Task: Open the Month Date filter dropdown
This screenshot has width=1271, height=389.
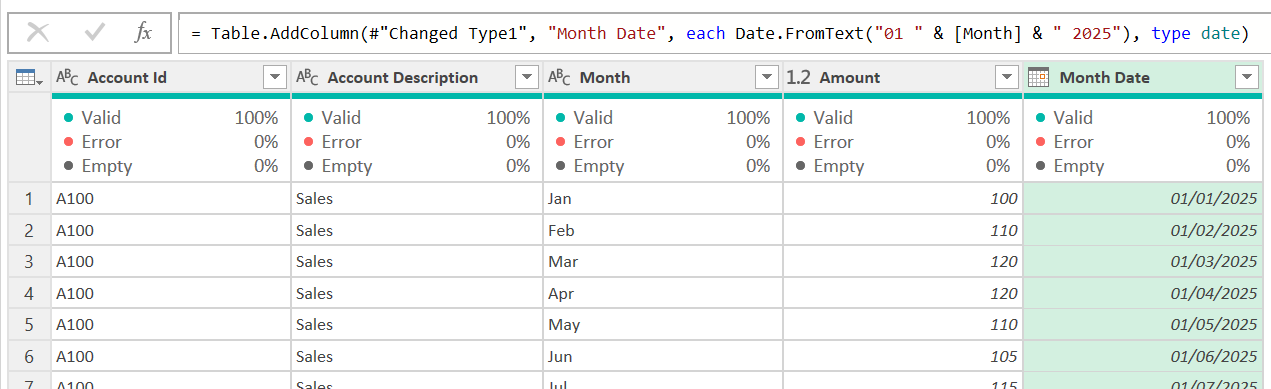Action: [1247, 77]
